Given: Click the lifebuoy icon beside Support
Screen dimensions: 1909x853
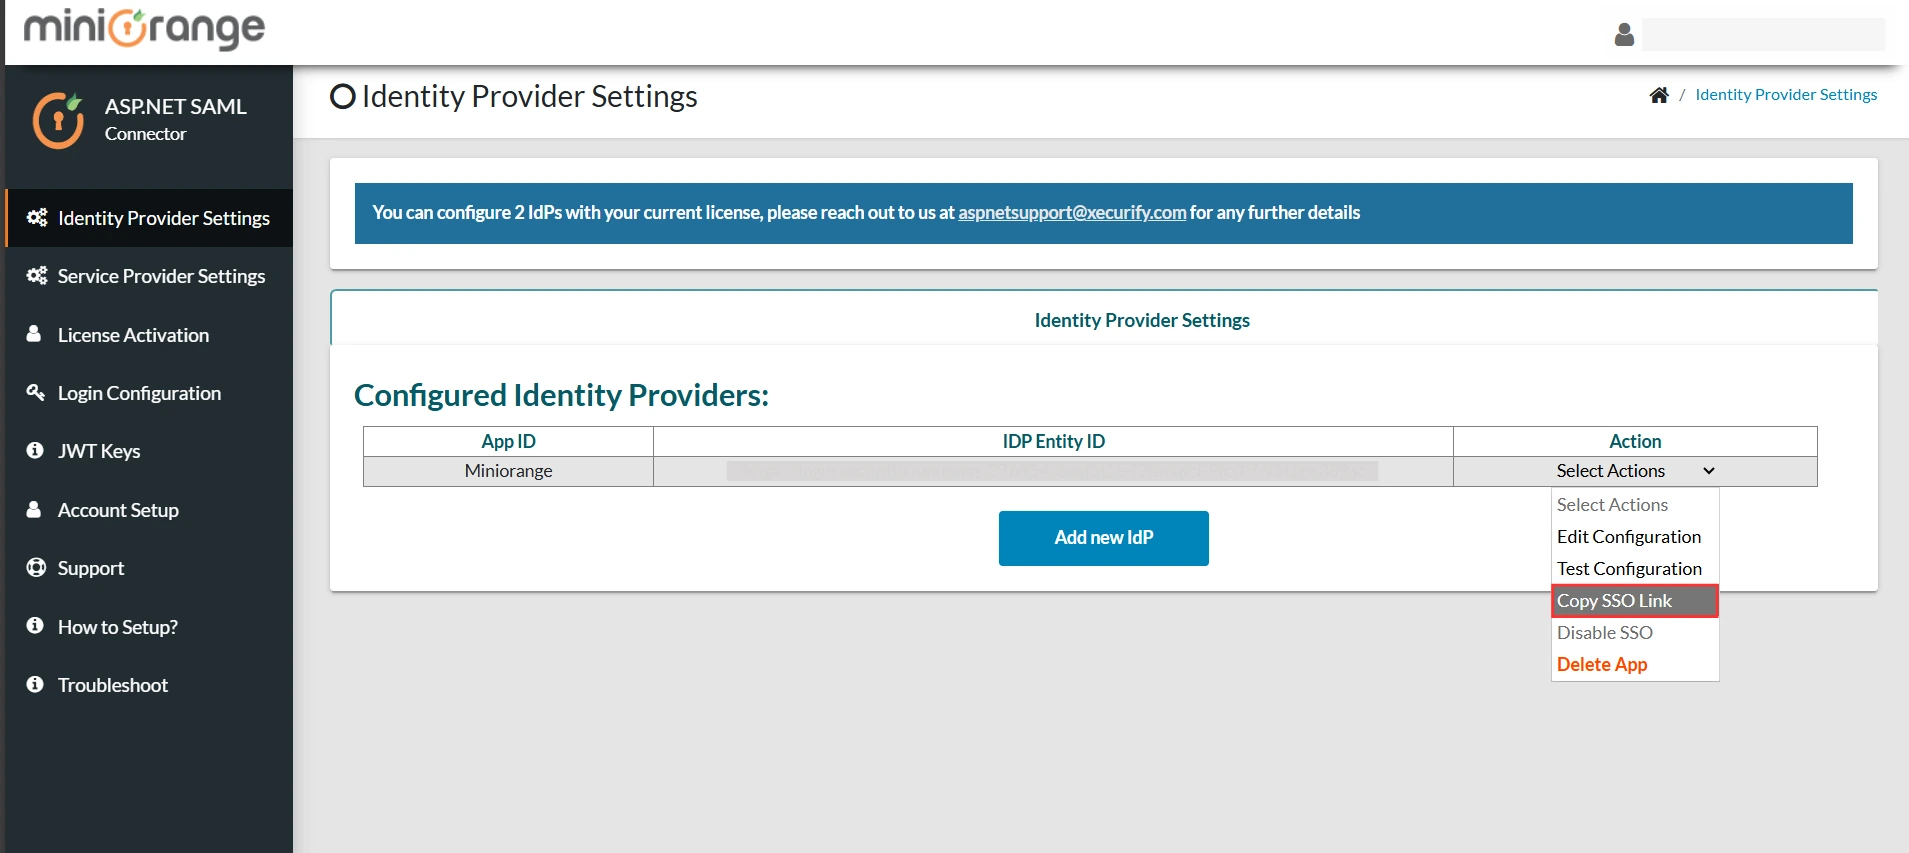Looking at the screenshot, I should [36, 568].
